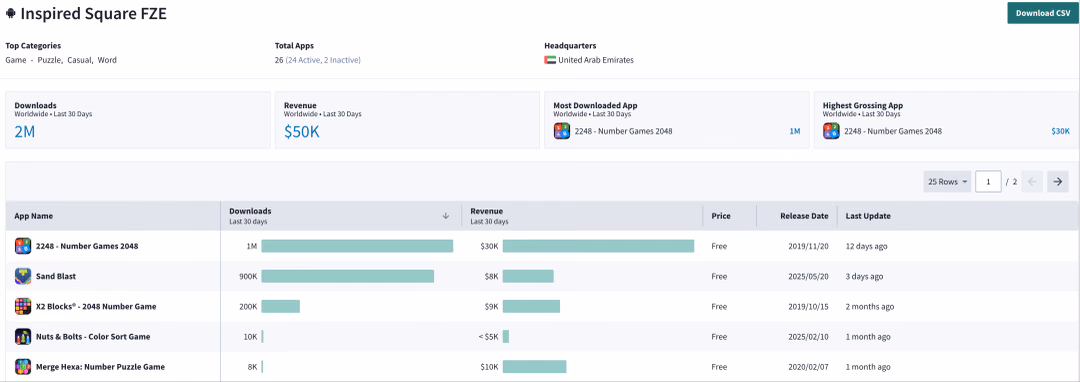Image resolution: width=1080 pixels, height=382 pixels.
Task: Click release date 2025/02/10
Action: [809, 337]
